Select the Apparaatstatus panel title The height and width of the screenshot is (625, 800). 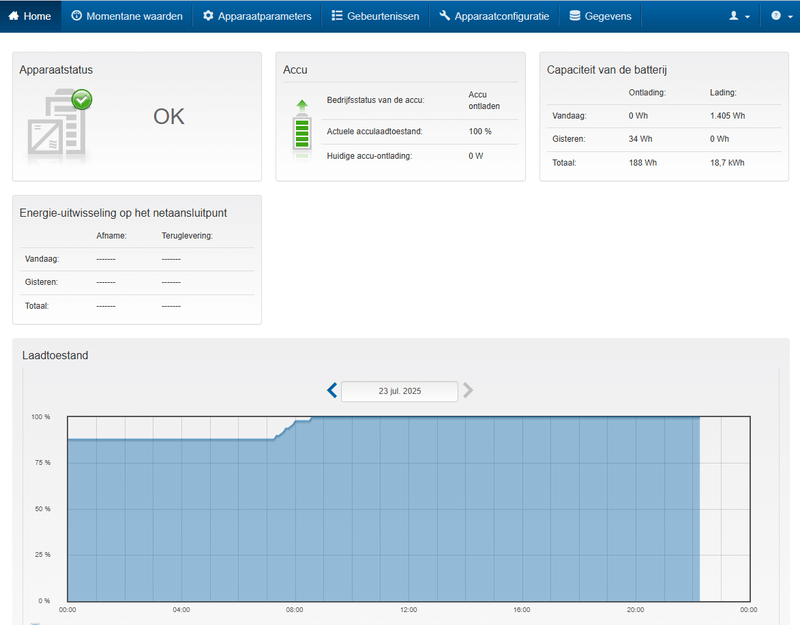[56, 70]
